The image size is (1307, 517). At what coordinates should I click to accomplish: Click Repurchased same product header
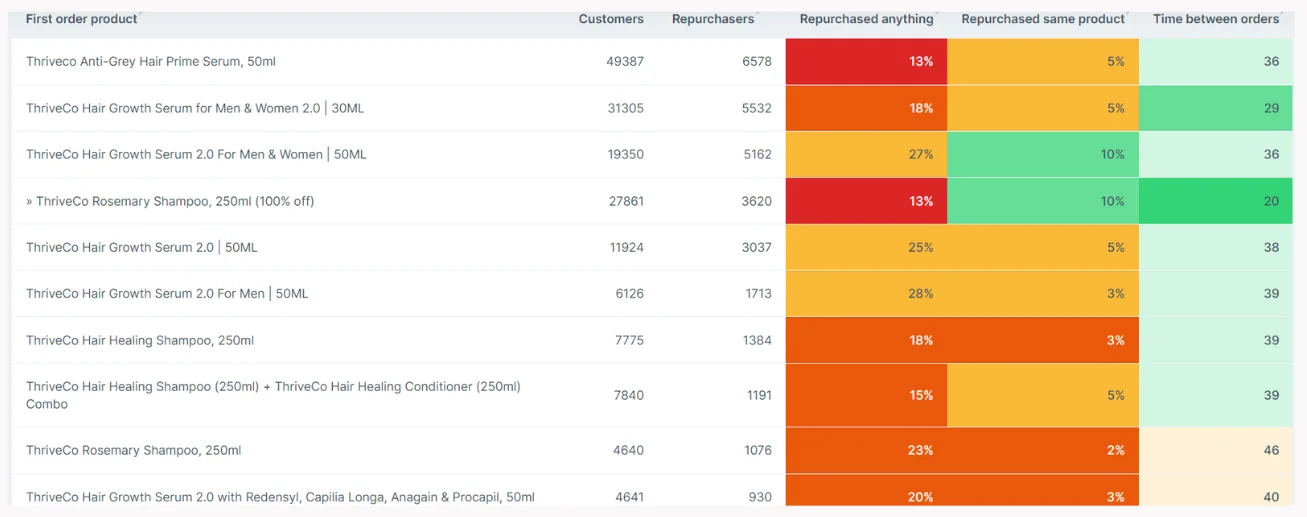coord(1042,19)
